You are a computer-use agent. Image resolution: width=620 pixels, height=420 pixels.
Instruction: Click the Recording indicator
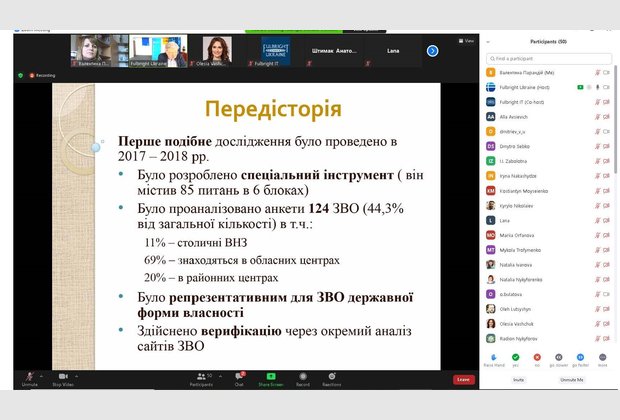[x=42, y=75]
